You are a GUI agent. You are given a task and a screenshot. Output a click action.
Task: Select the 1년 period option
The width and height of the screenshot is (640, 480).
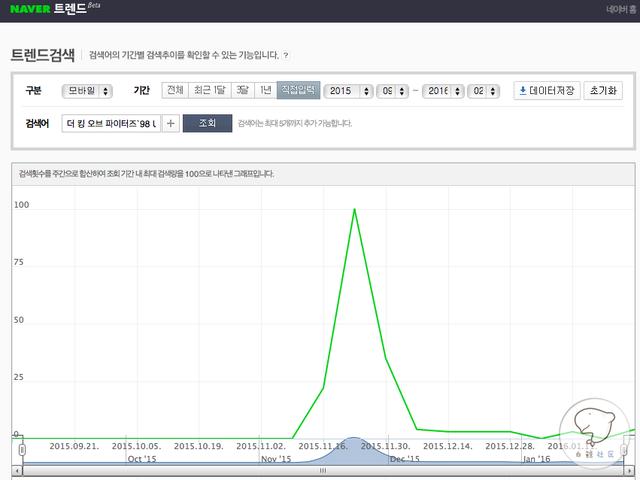coord(265,90)
